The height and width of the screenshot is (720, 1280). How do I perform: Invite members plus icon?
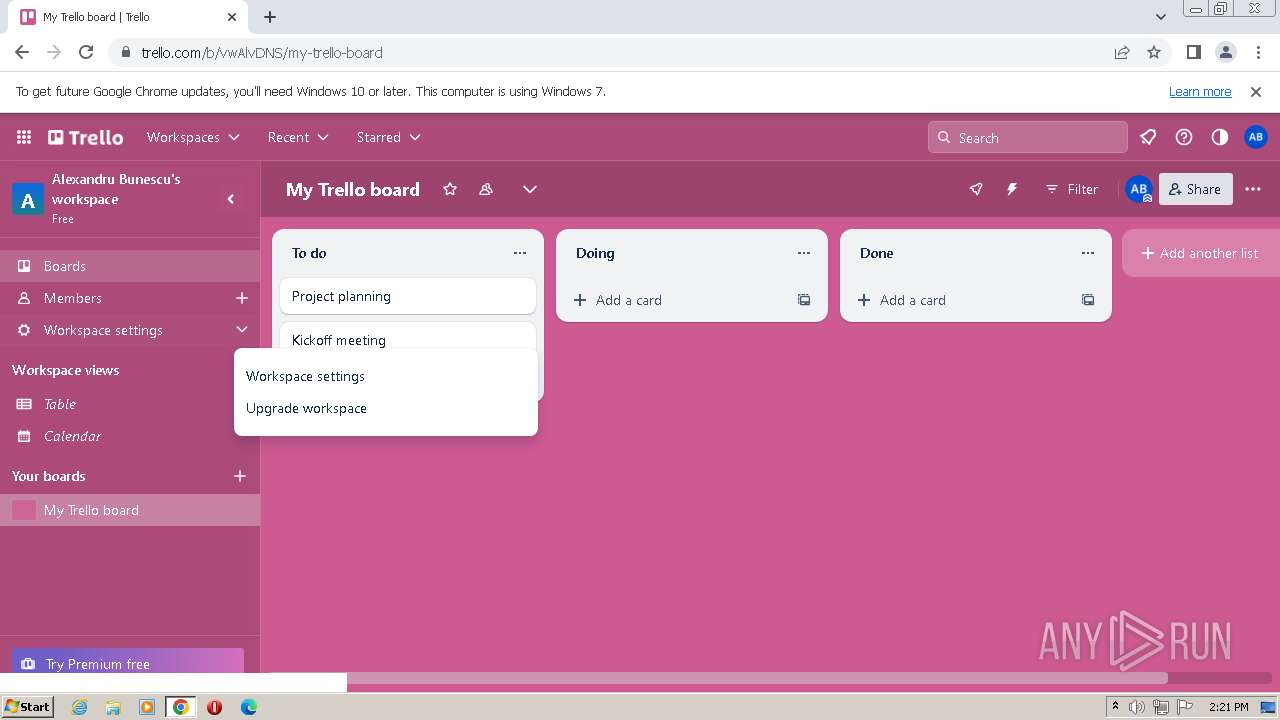click(x=241, y=298)
